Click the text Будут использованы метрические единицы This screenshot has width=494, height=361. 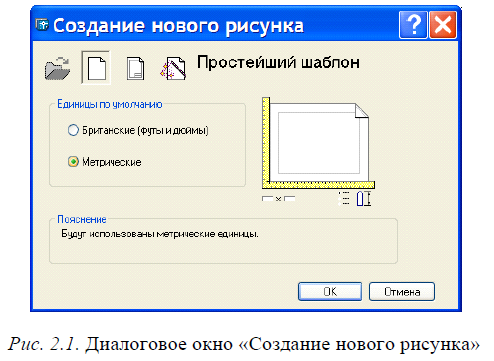coord(160,234)
